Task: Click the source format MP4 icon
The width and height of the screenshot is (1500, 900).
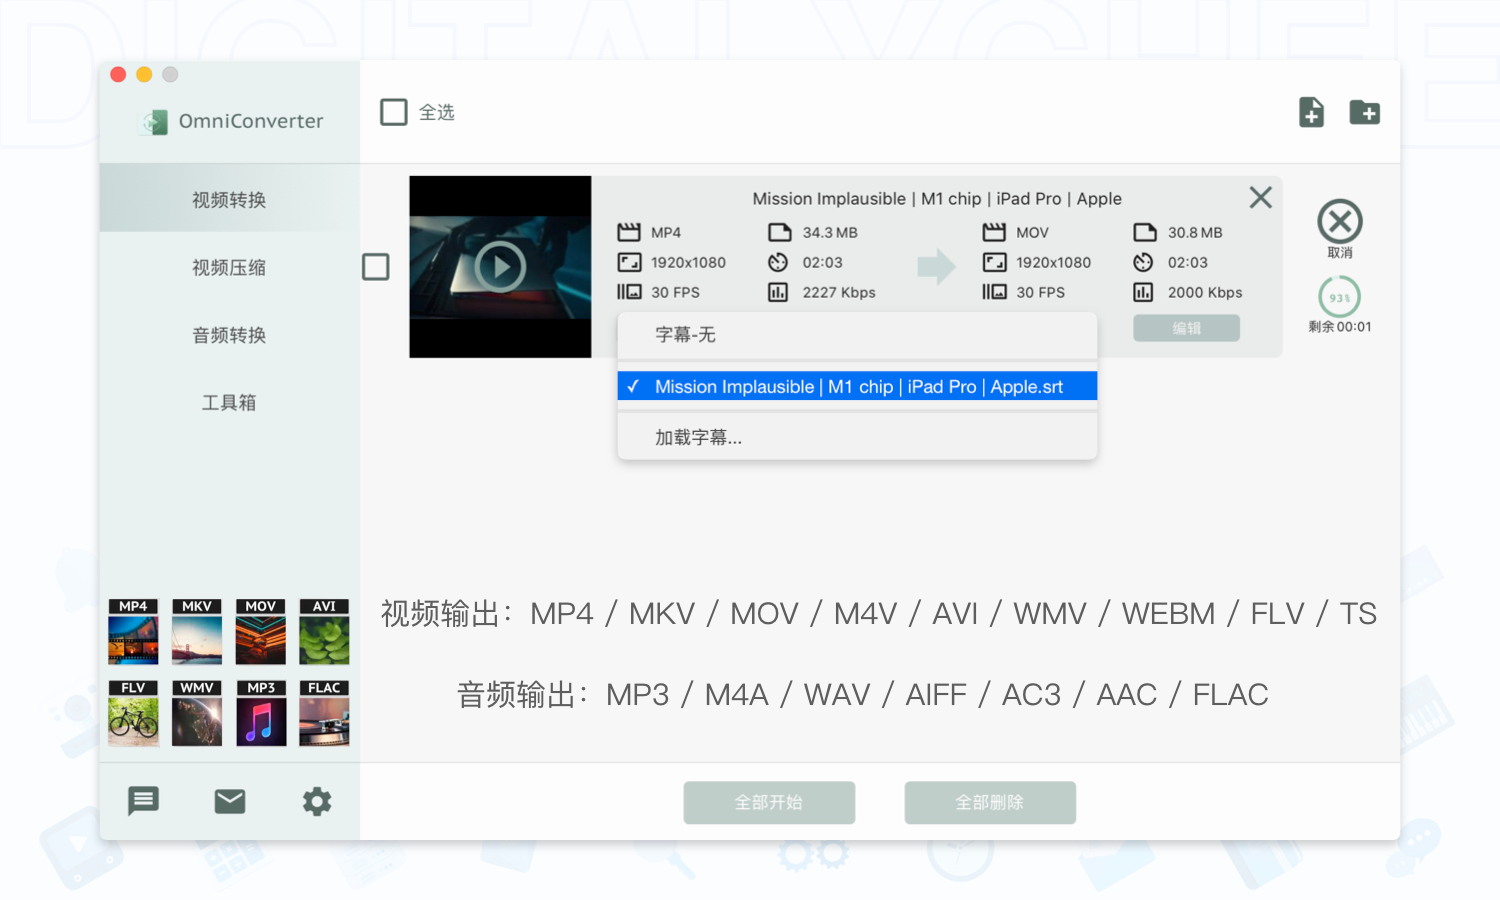Action: pyautogui.click(x=629, y=232)
